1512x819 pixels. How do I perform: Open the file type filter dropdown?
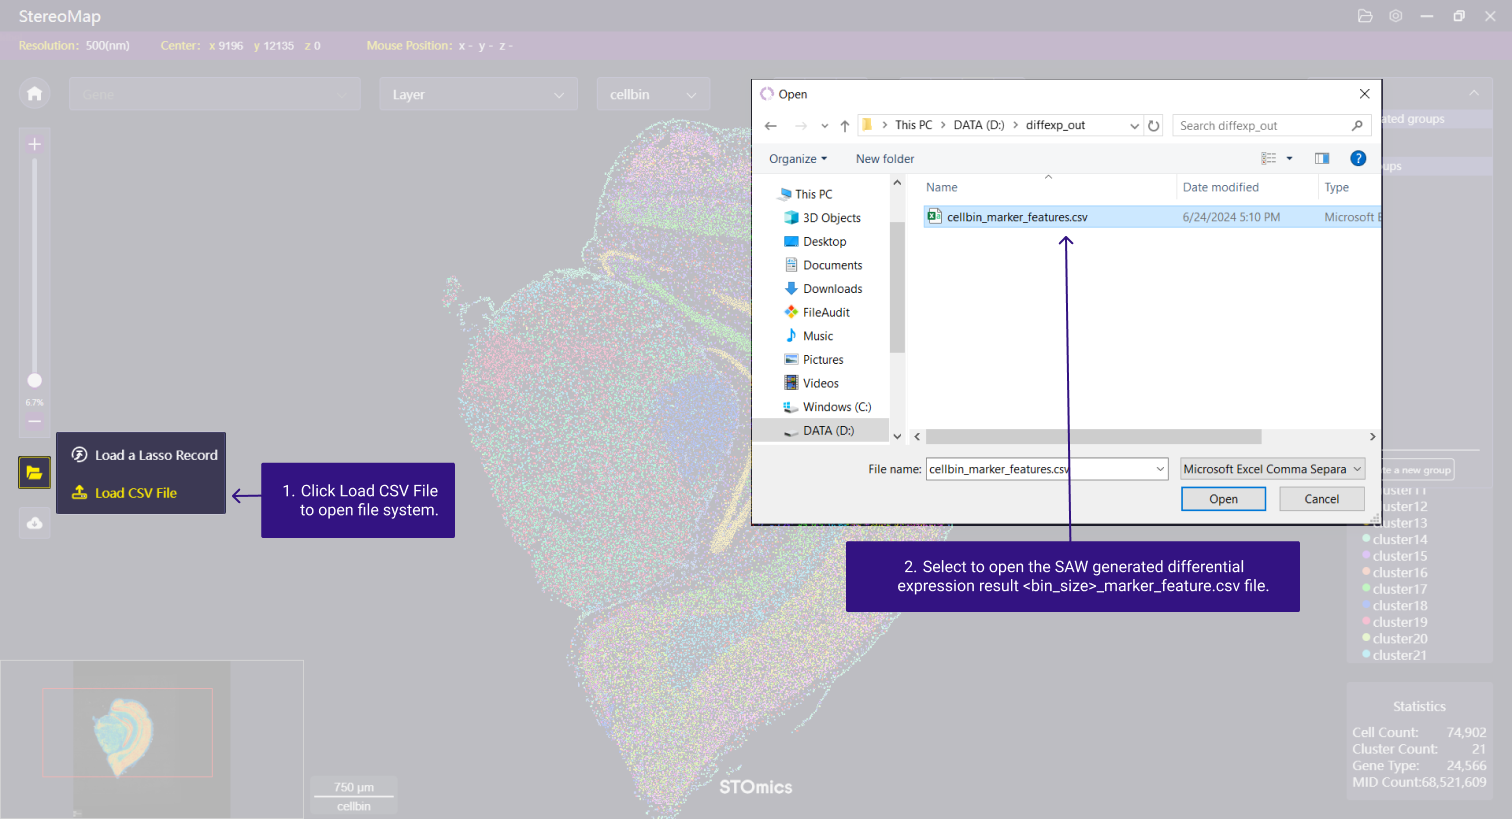pyautogui.click(x=1272, y=469)
